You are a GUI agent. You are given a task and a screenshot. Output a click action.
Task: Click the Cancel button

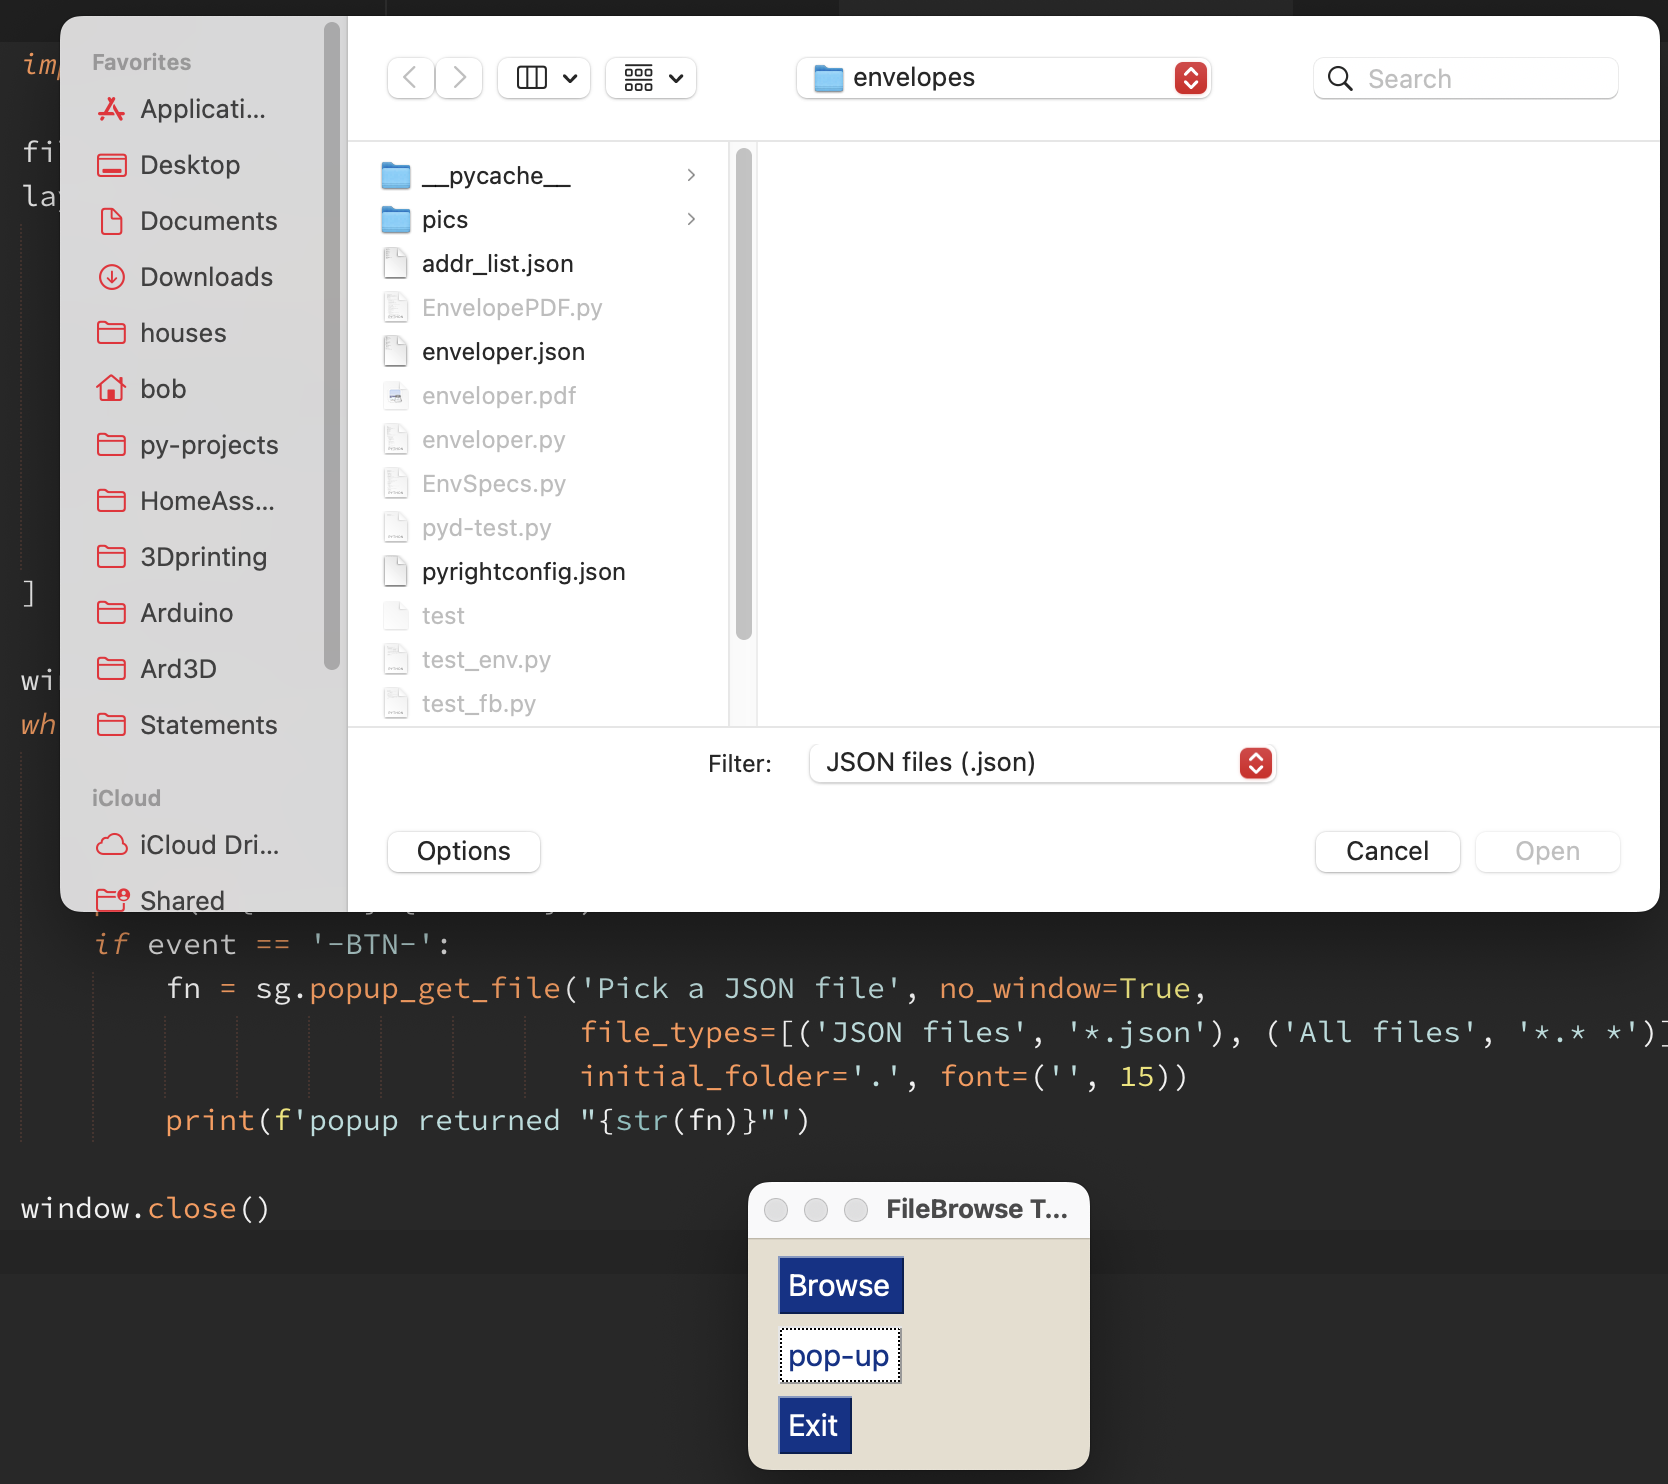[x=1387, y=851]
